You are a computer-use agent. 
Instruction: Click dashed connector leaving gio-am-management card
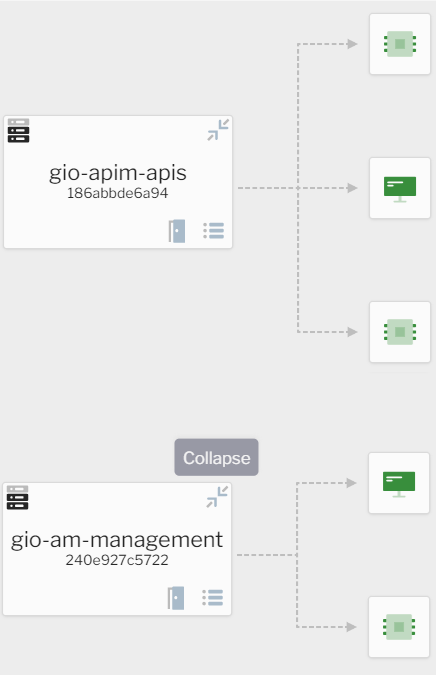266,555
